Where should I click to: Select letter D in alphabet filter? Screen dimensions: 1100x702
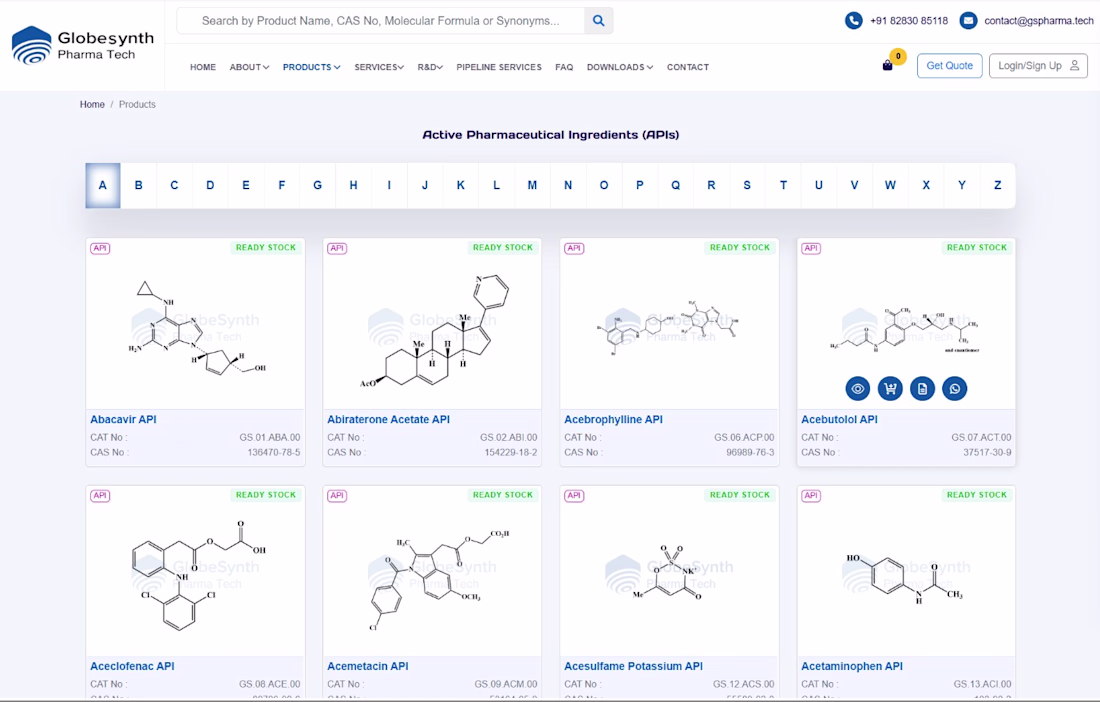tap(210, 186)
